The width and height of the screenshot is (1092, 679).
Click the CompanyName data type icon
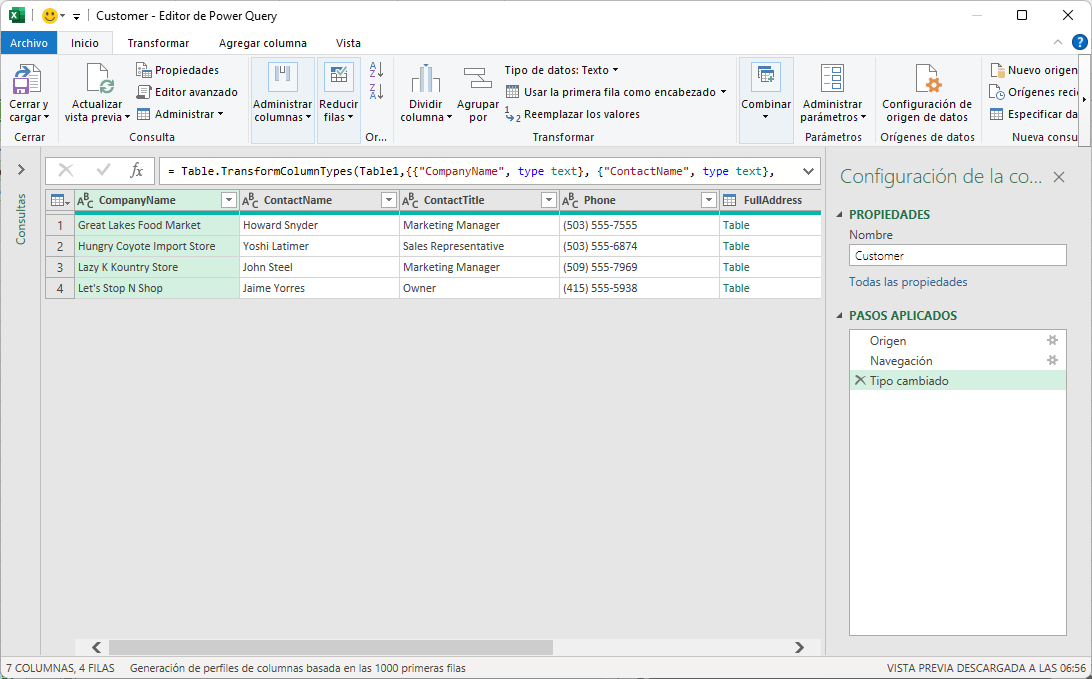pyautogui.click(x=85, y=201)
